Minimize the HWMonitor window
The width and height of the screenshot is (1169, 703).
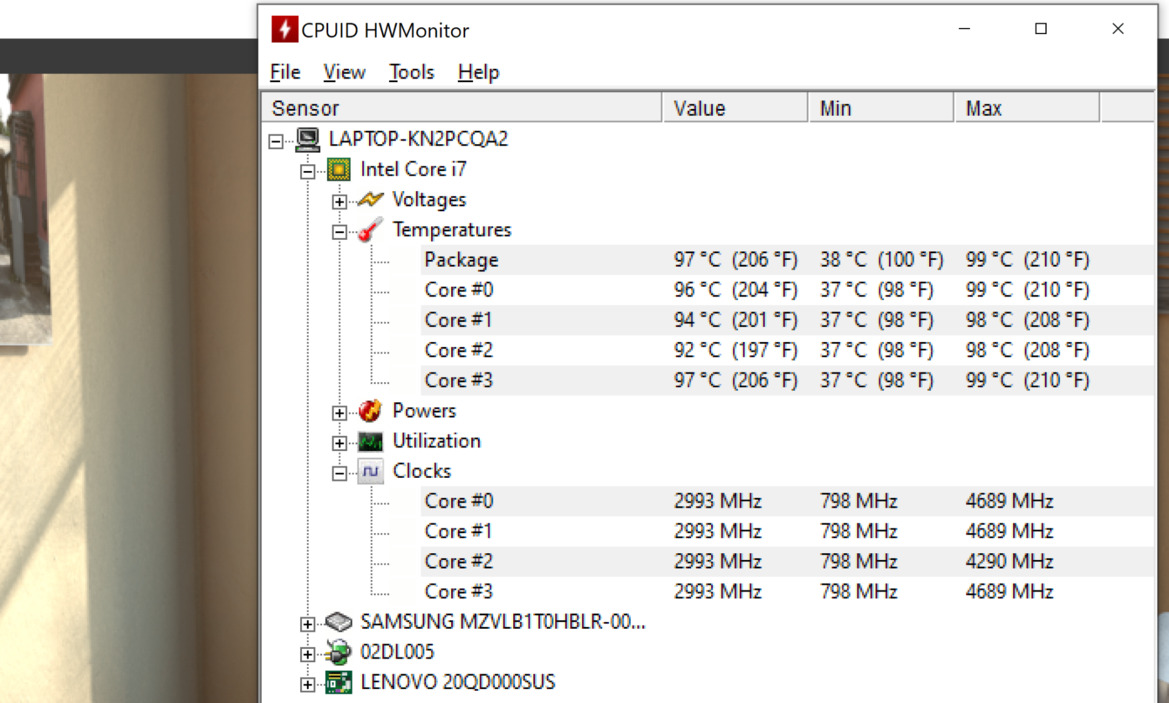(965, 28)
